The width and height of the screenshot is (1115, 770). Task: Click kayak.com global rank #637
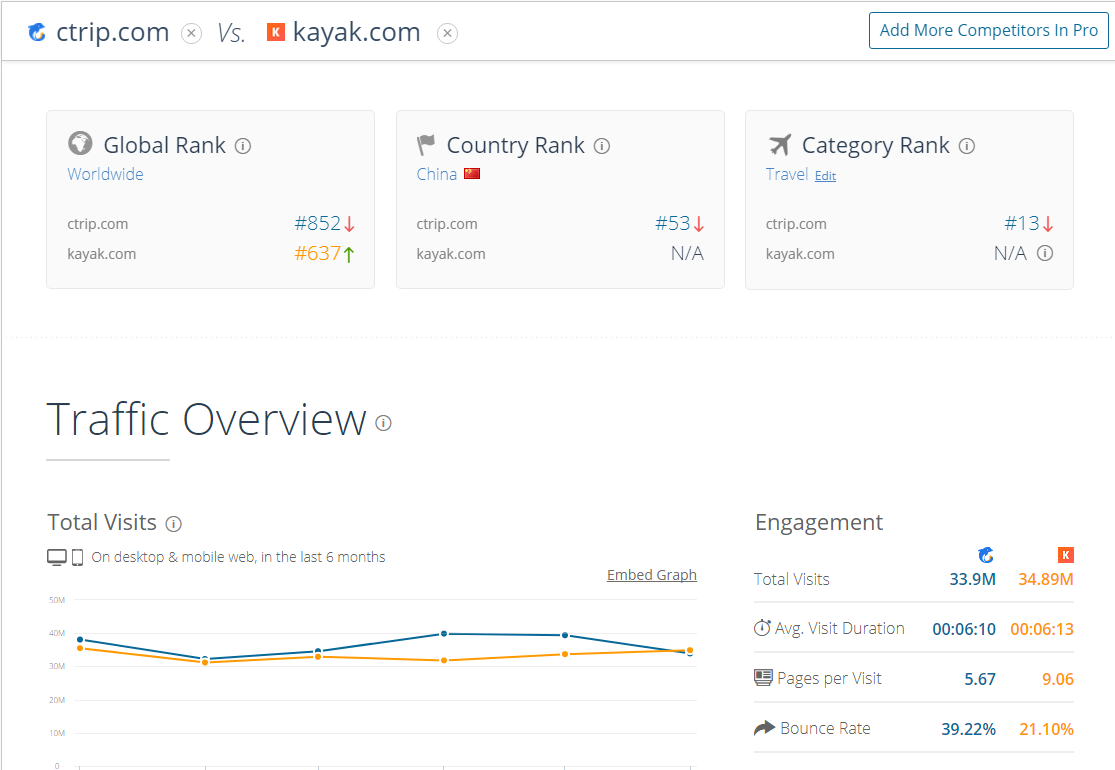(318, 253)
